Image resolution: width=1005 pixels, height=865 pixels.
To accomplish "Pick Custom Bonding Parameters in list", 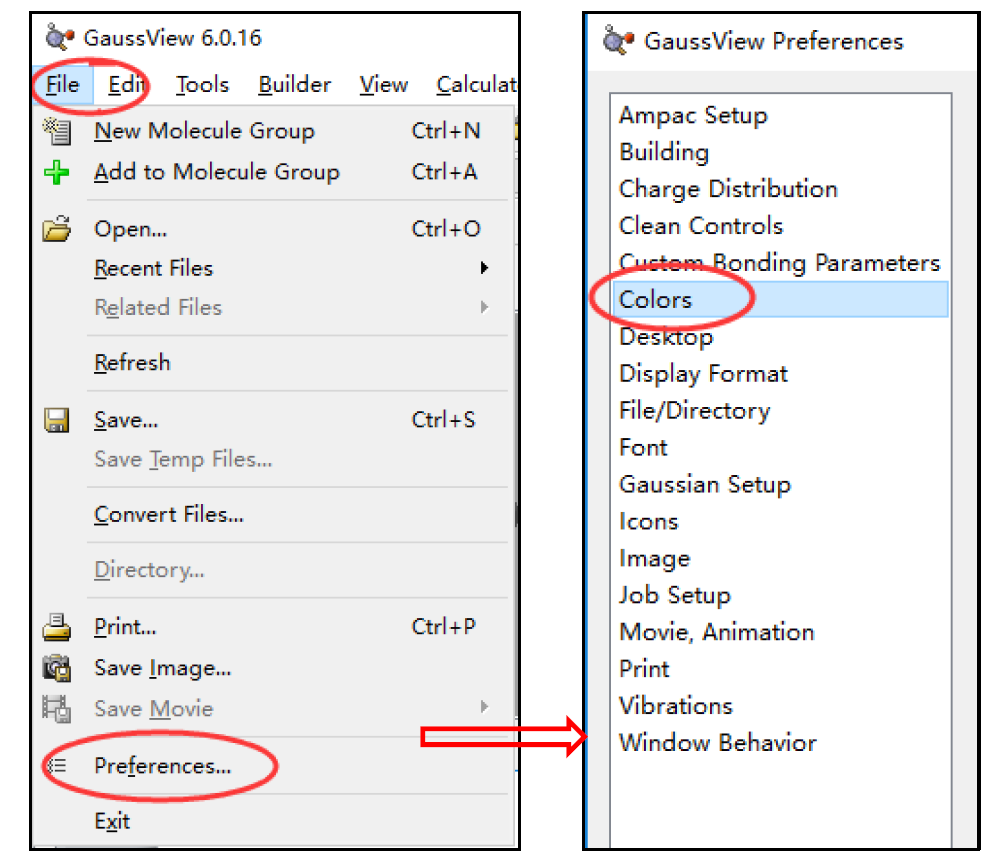I will (x=779, y=263).
